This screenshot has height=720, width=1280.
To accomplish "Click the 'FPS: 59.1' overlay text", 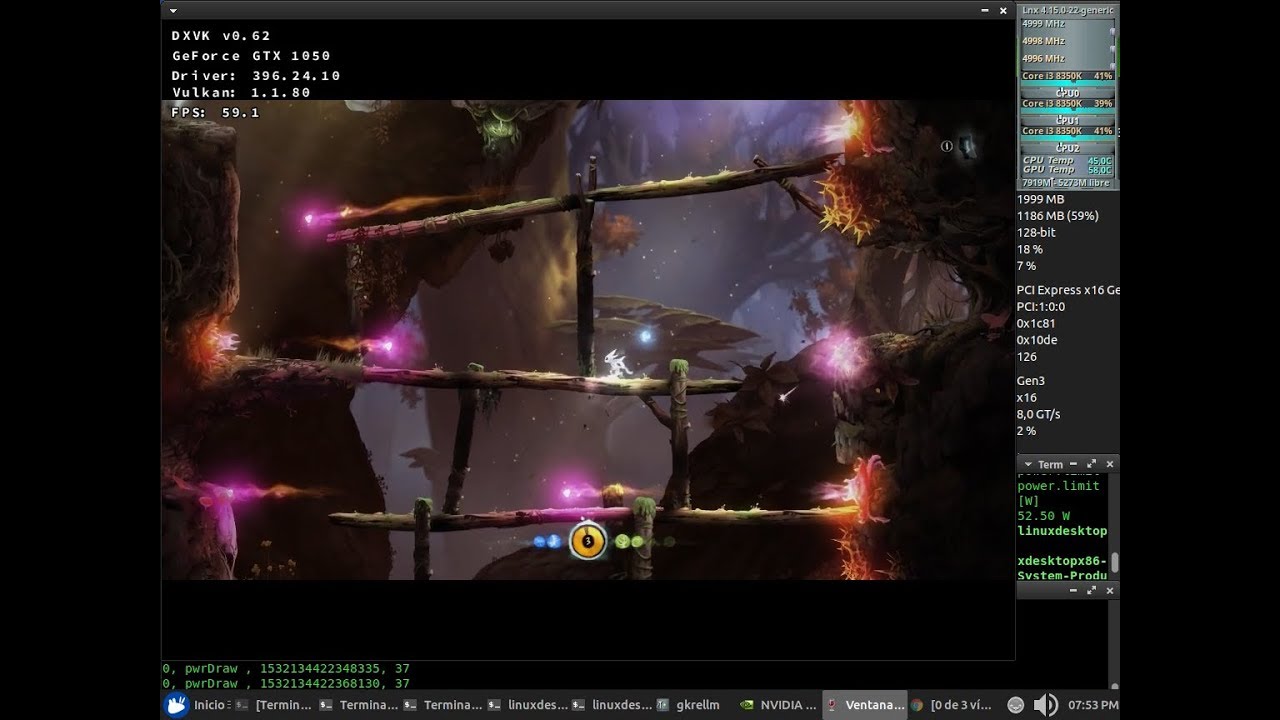I will click(215, 113).
